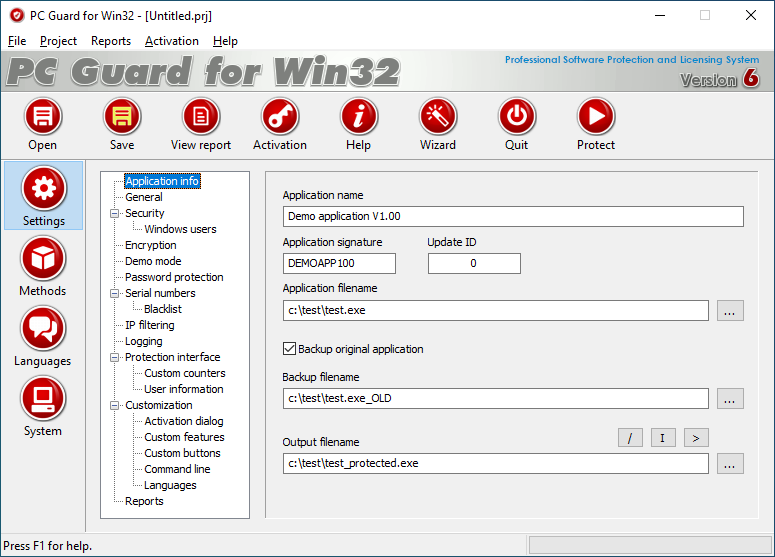Select Demo mode tree item
This screenshot has width=775, height=557.
[153, 261]
